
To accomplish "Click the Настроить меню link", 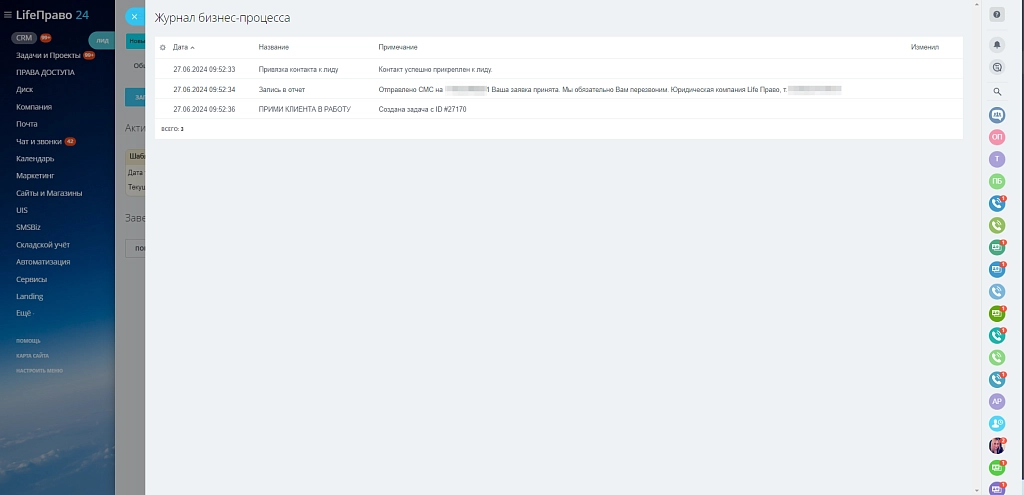I will pyautogui.click(x=39, y=370).
